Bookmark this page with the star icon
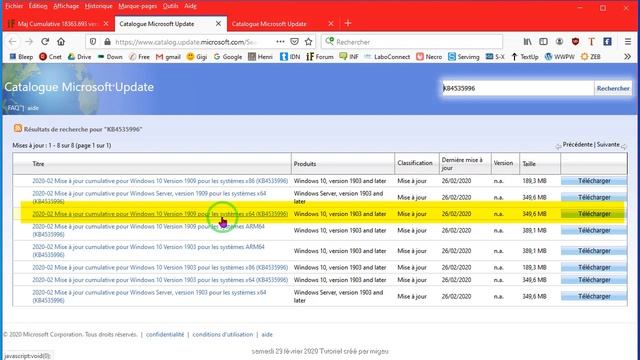 pyautogui.click(x=309, y=42)
